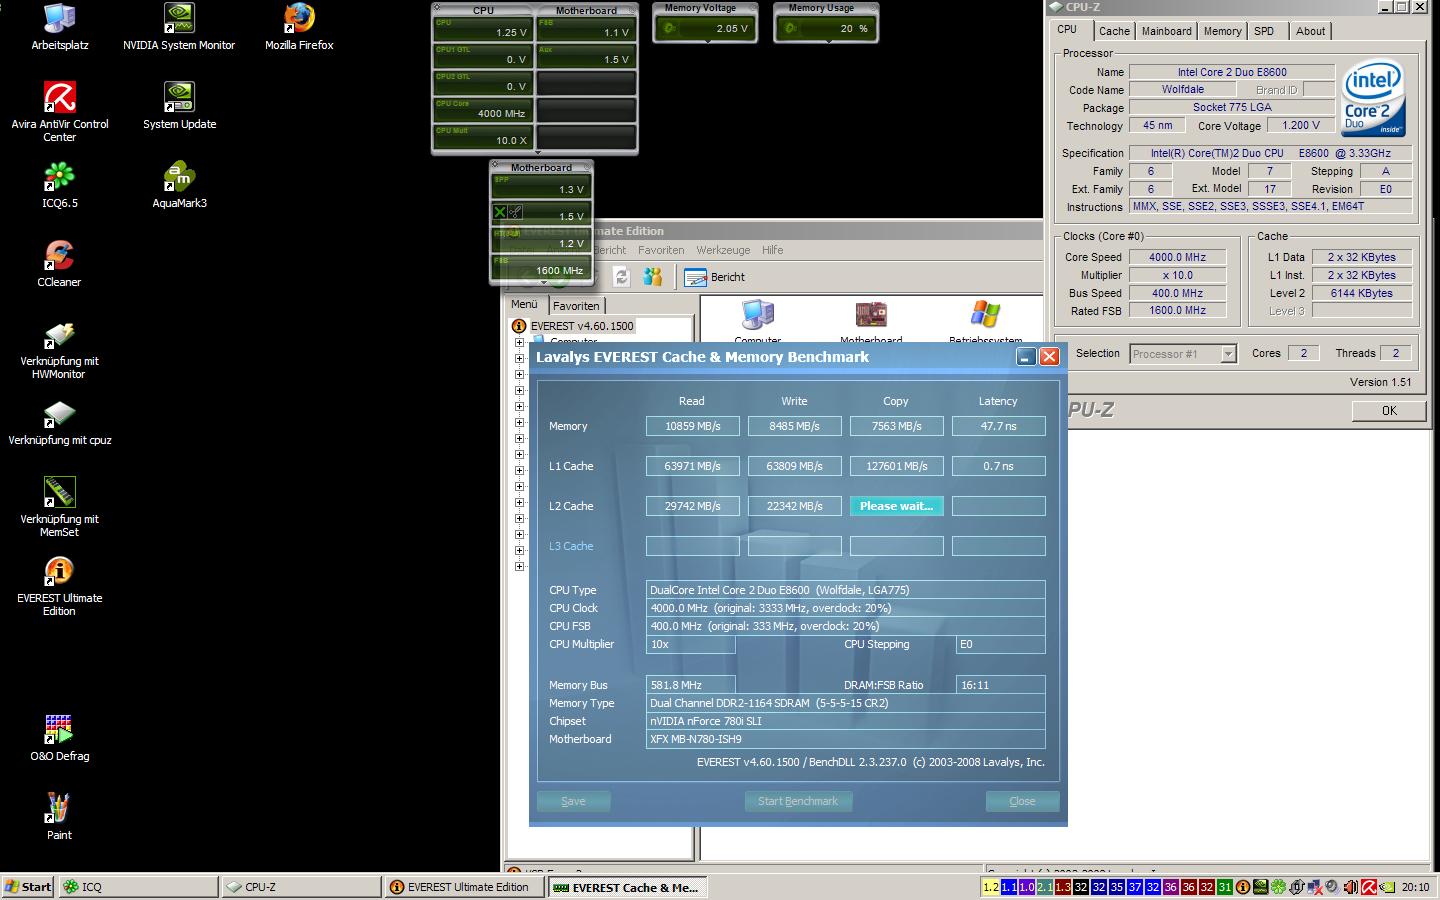Click the 'Please wait...' L2 Cache copy cell

[x=896, y=506]
